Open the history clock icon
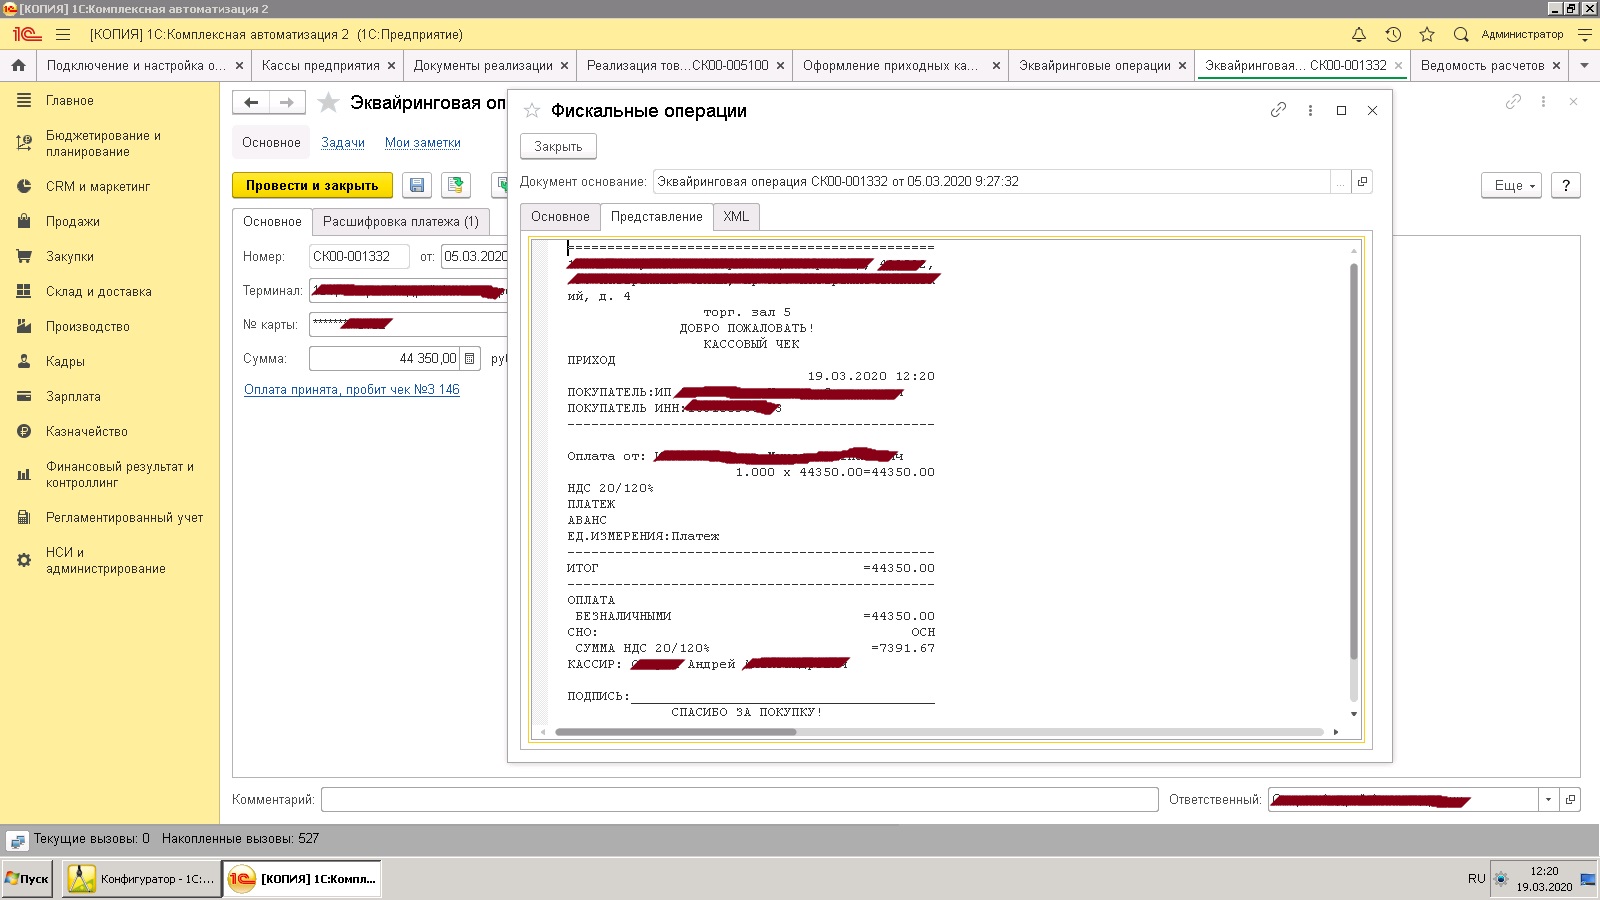 1393,34
